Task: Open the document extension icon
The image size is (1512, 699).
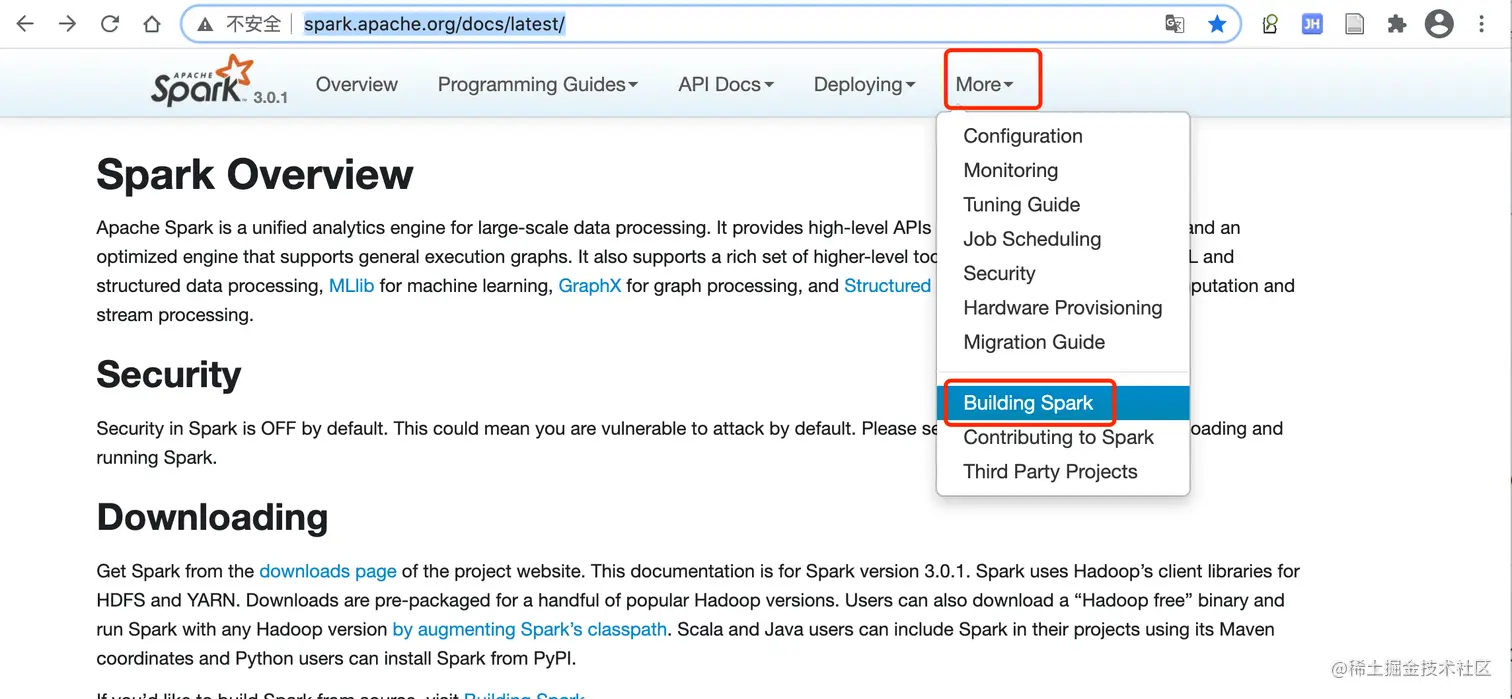Action: (1354, 24)
